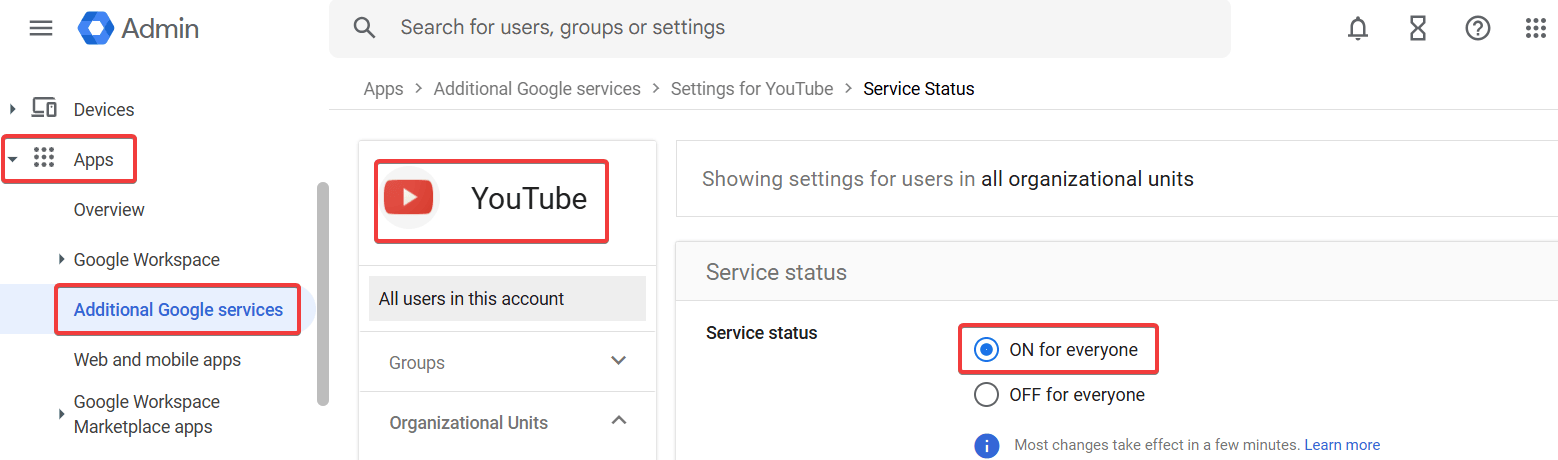Click the Service Status breadcrumb text
This screenshot has width=1558, height=460.
[919, 89]
